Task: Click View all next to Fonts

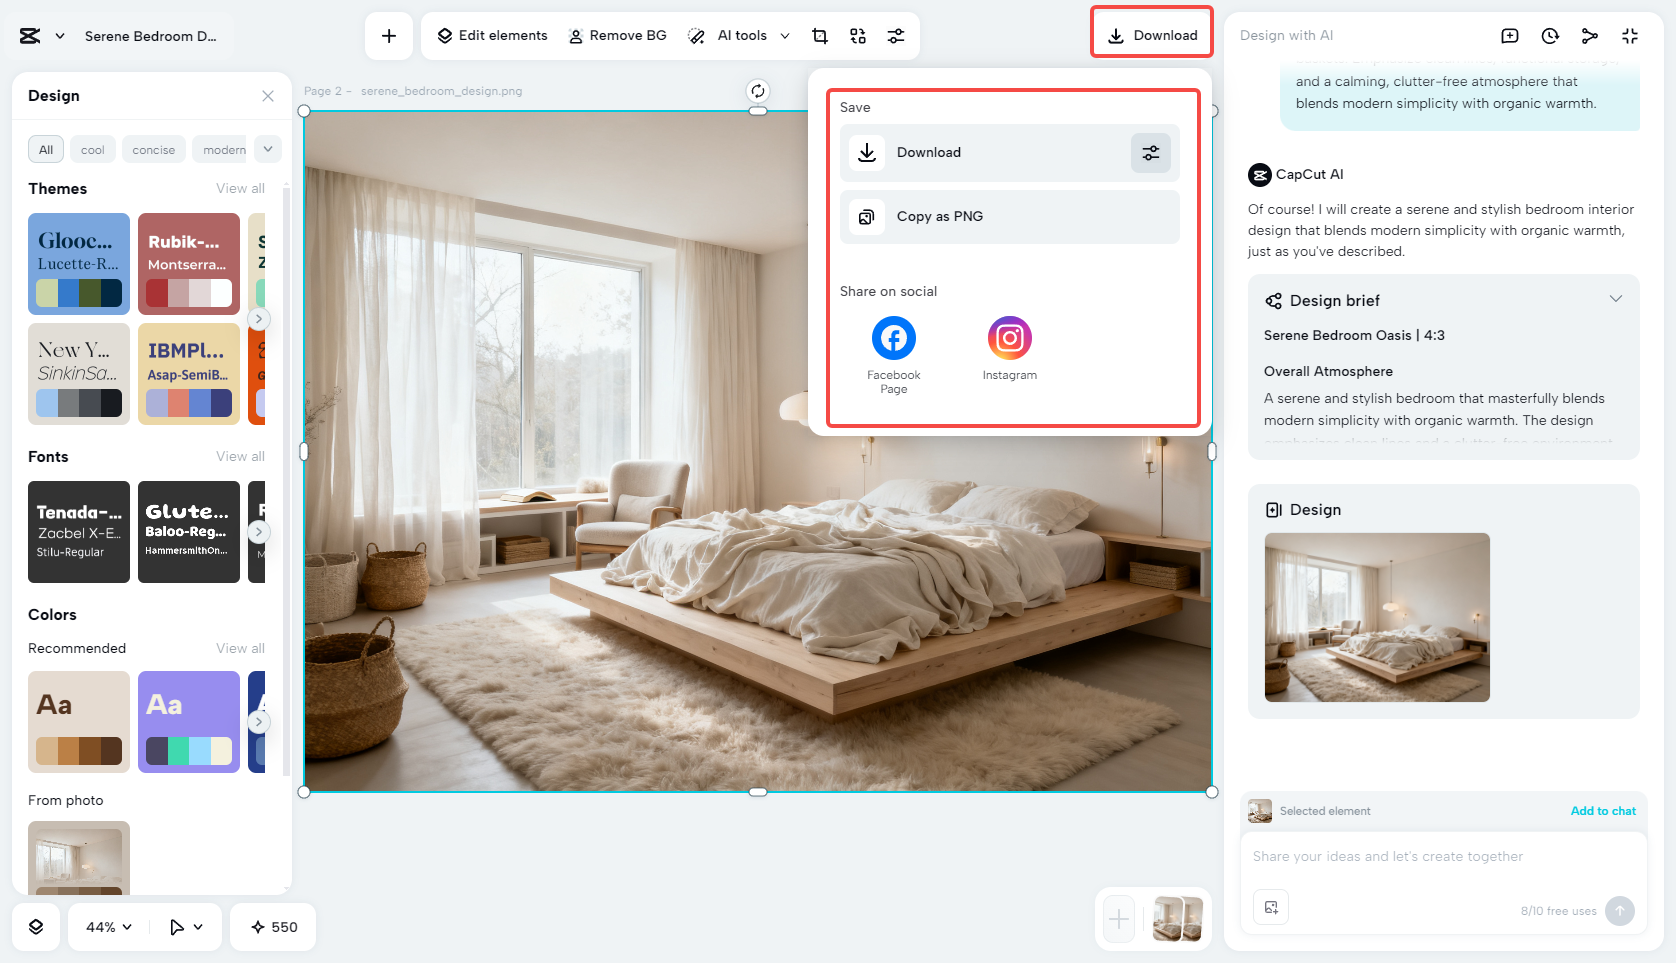Action: 240,456
